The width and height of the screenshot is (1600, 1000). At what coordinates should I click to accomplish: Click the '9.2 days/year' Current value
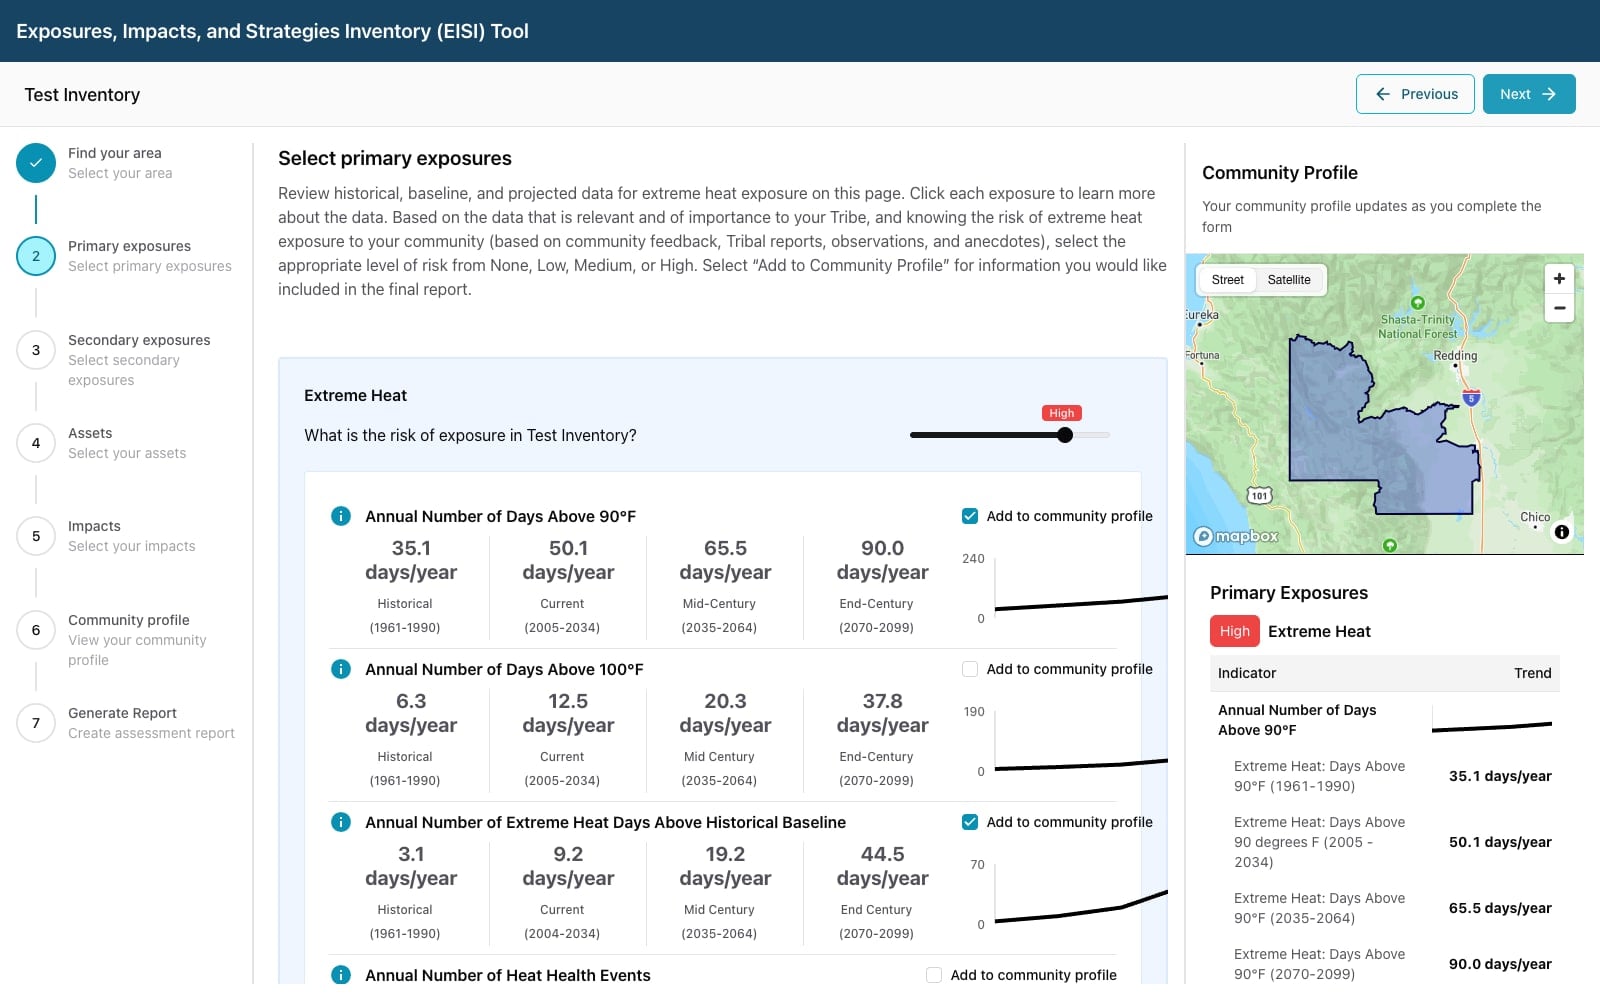coord(568,866)
